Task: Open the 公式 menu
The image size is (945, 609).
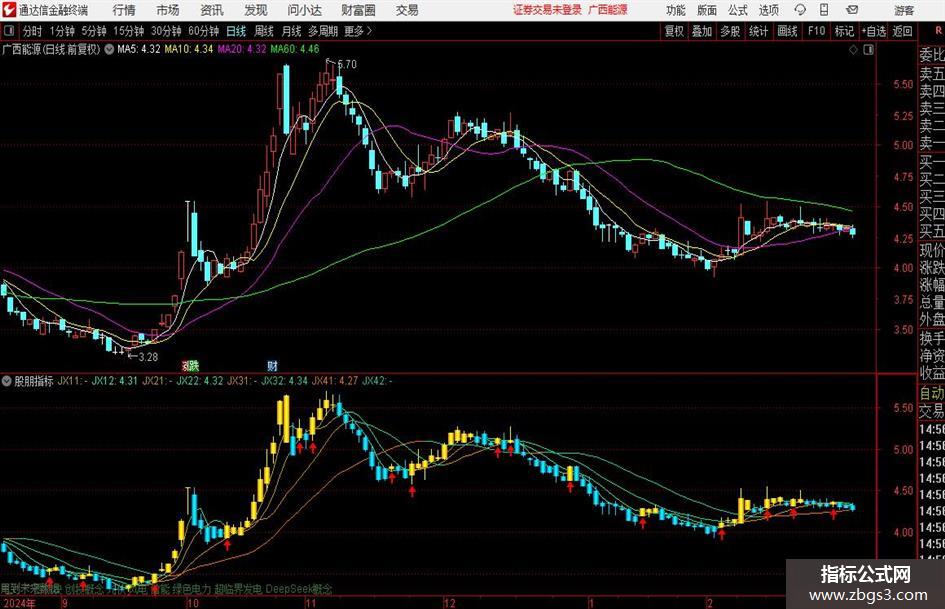Action: [738, 10]
